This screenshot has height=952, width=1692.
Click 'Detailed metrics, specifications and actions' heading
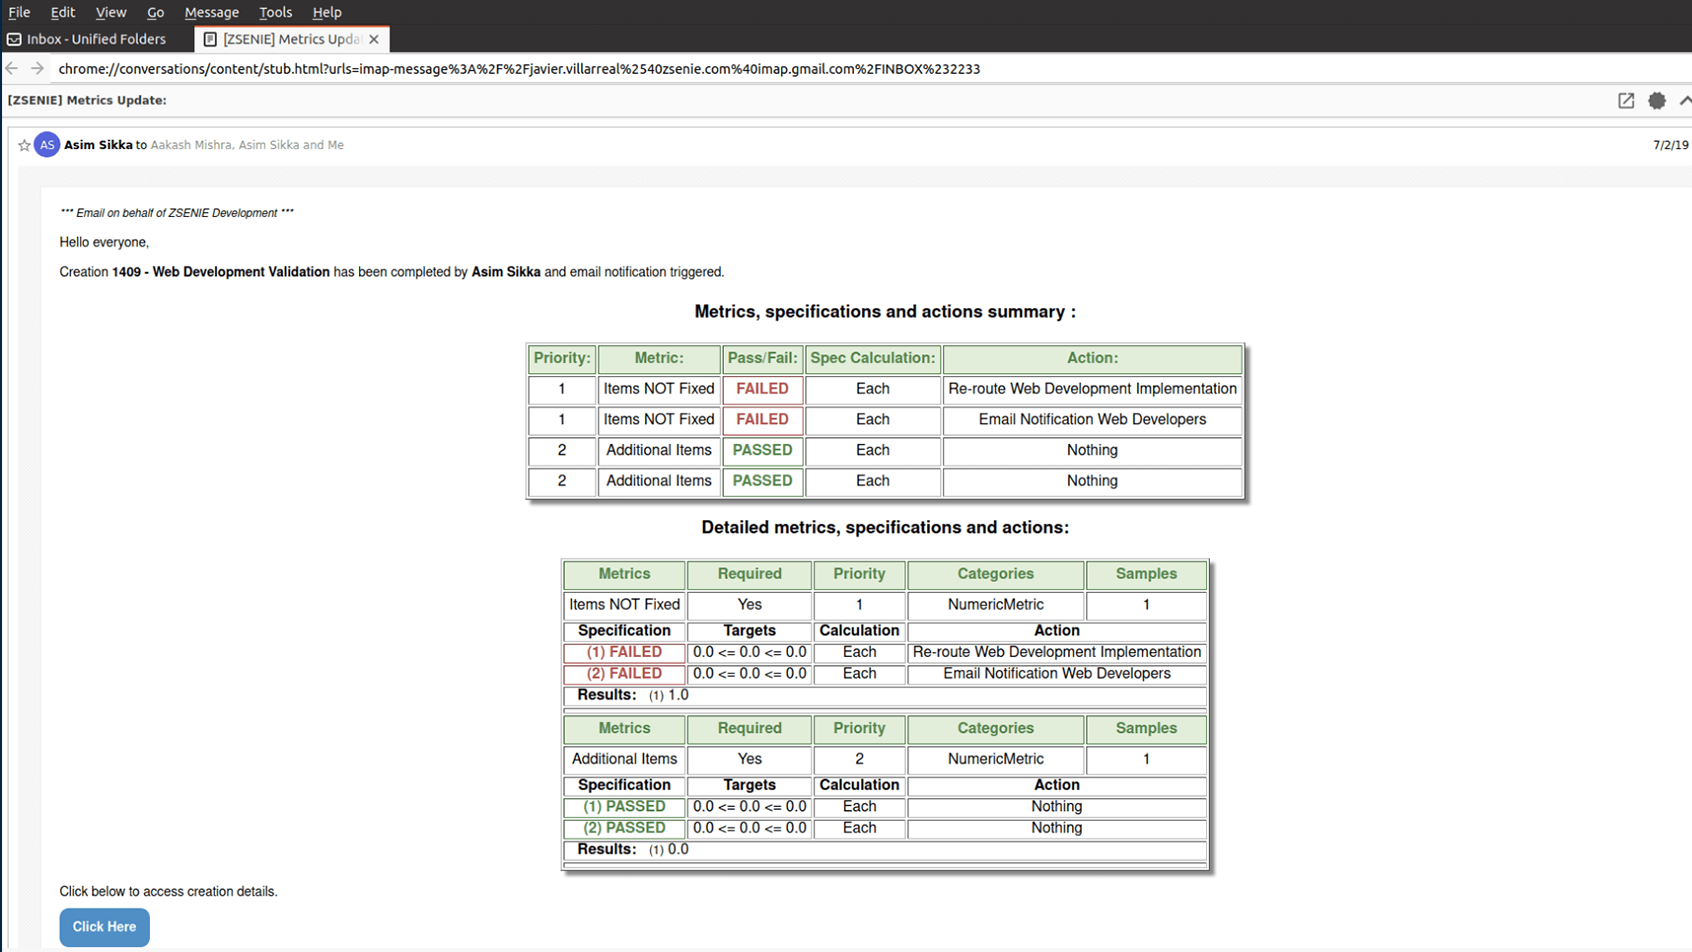(x=885, y=528)
